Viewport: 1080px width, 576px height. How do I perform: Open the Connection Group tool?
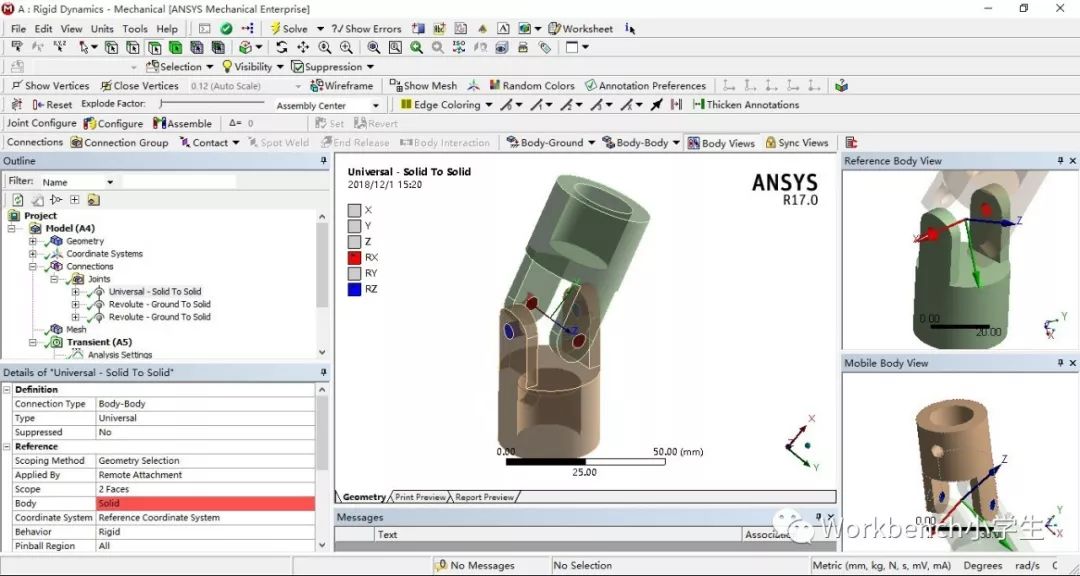tap(120, 142)
